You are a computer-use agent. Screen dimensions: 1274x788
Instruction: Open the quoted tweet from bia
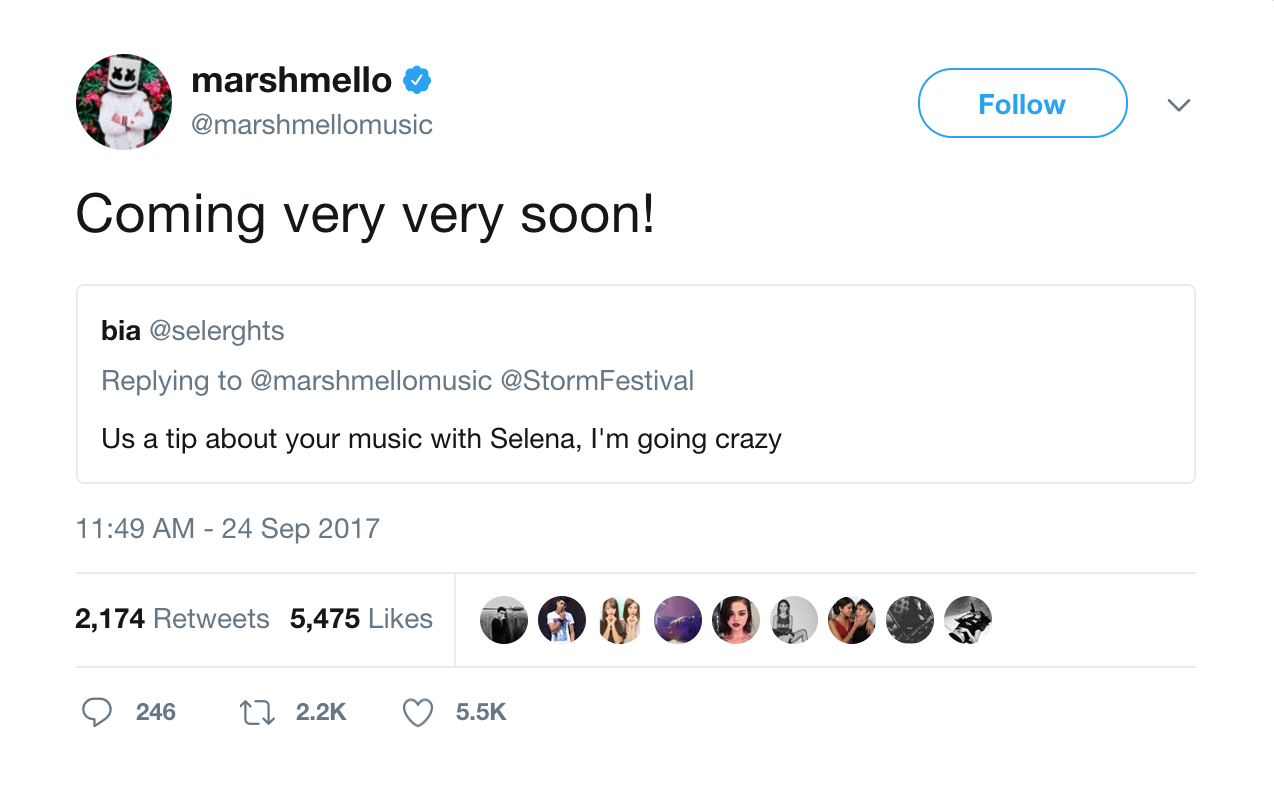[x=635, y=439]
